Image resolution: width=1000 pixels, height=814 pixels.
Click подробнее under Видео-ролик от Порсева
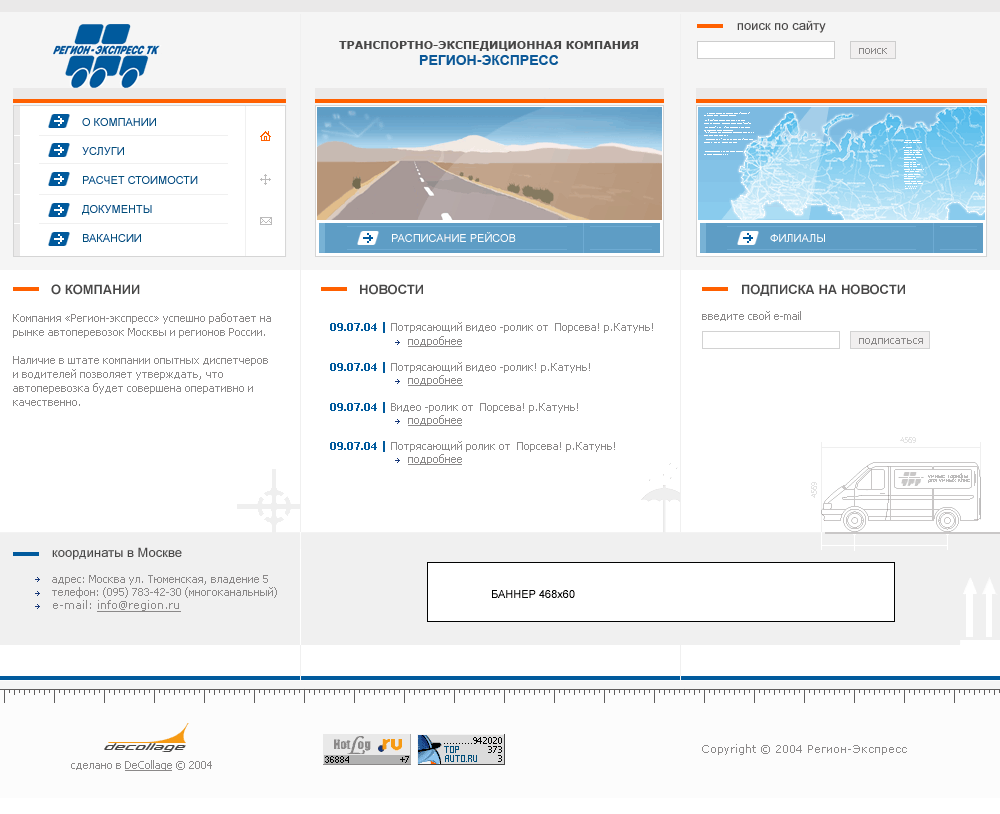(434, 420)
